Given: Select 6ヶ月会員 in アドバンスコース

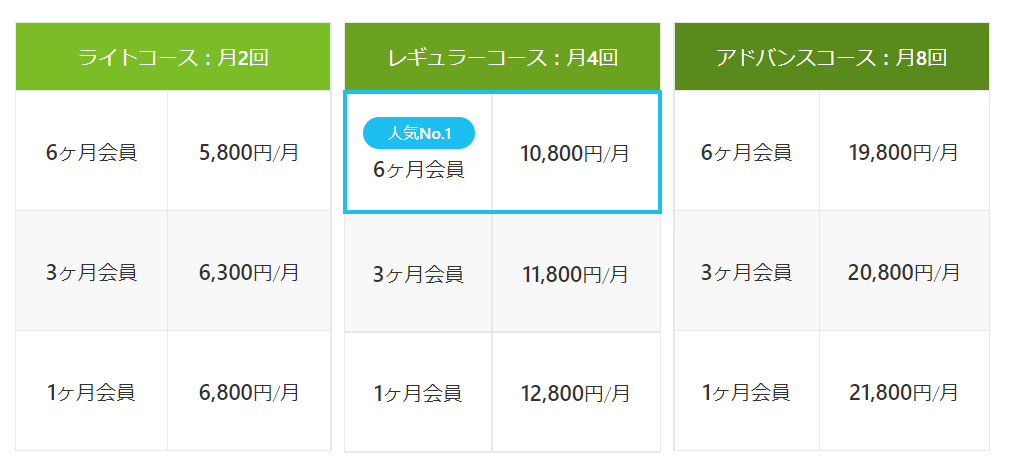Looking at the screenshot, I should (x=746, y=151).
